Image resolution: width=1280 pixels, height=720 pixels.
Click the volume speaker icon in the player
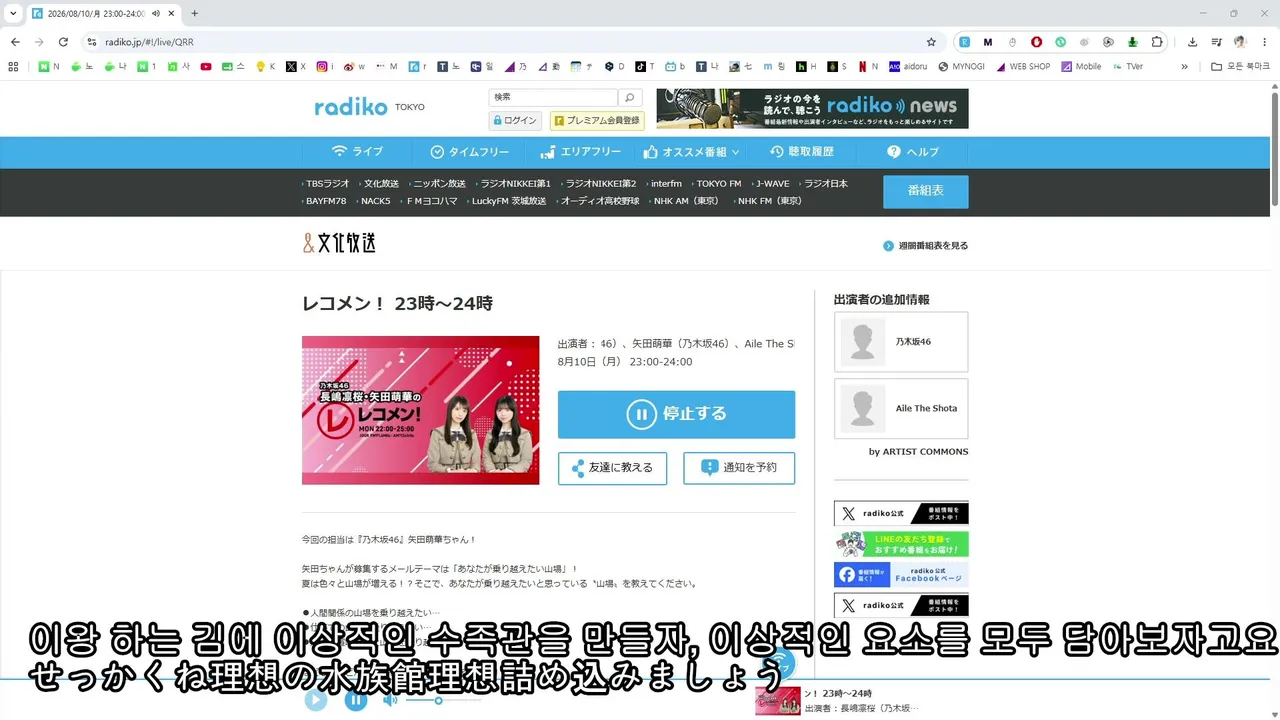pyautogui.click(x=390, y=700)
